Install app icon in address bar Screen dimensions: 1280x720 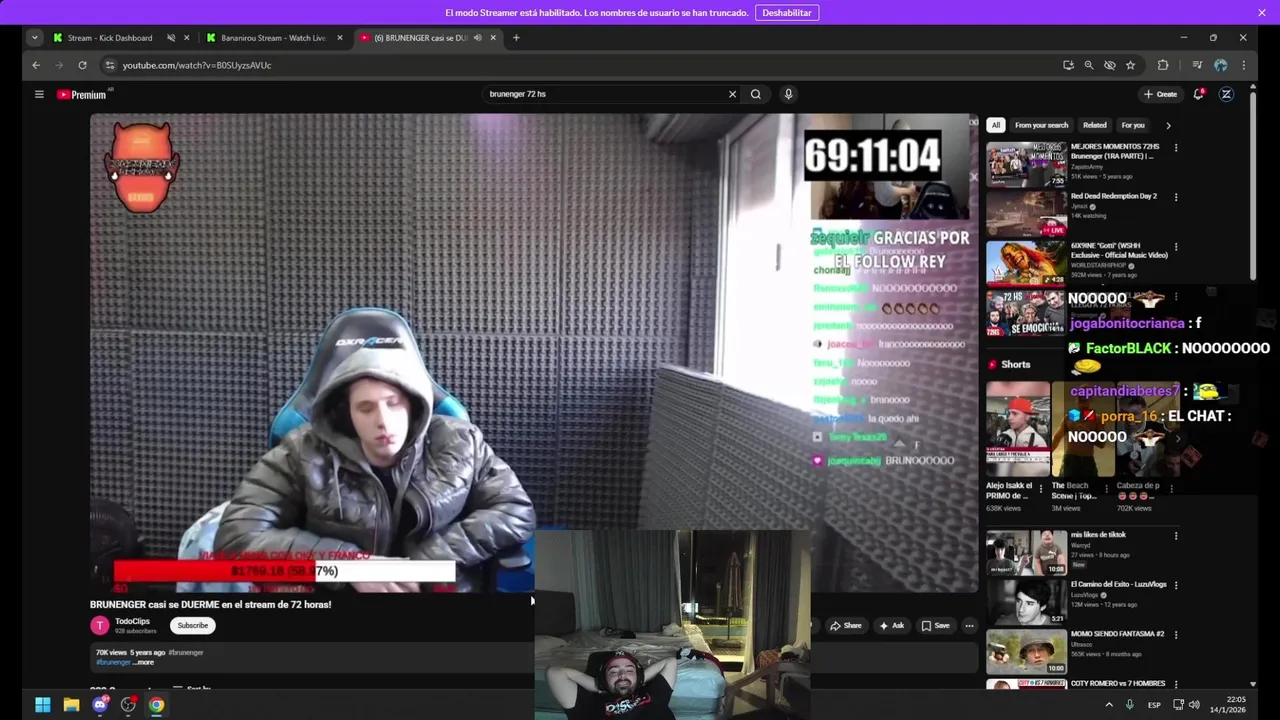(1068, 65)
